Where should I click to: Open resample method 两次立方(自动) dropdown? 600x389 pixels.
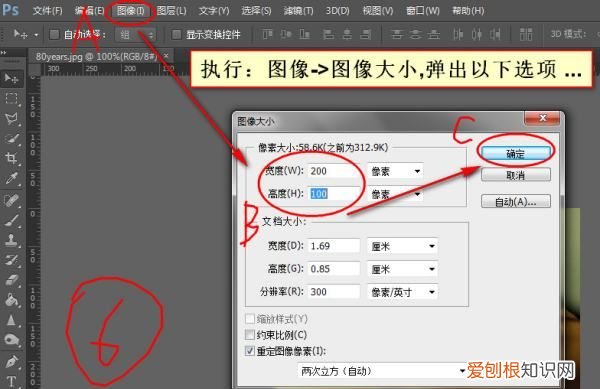tap(382, 371)
